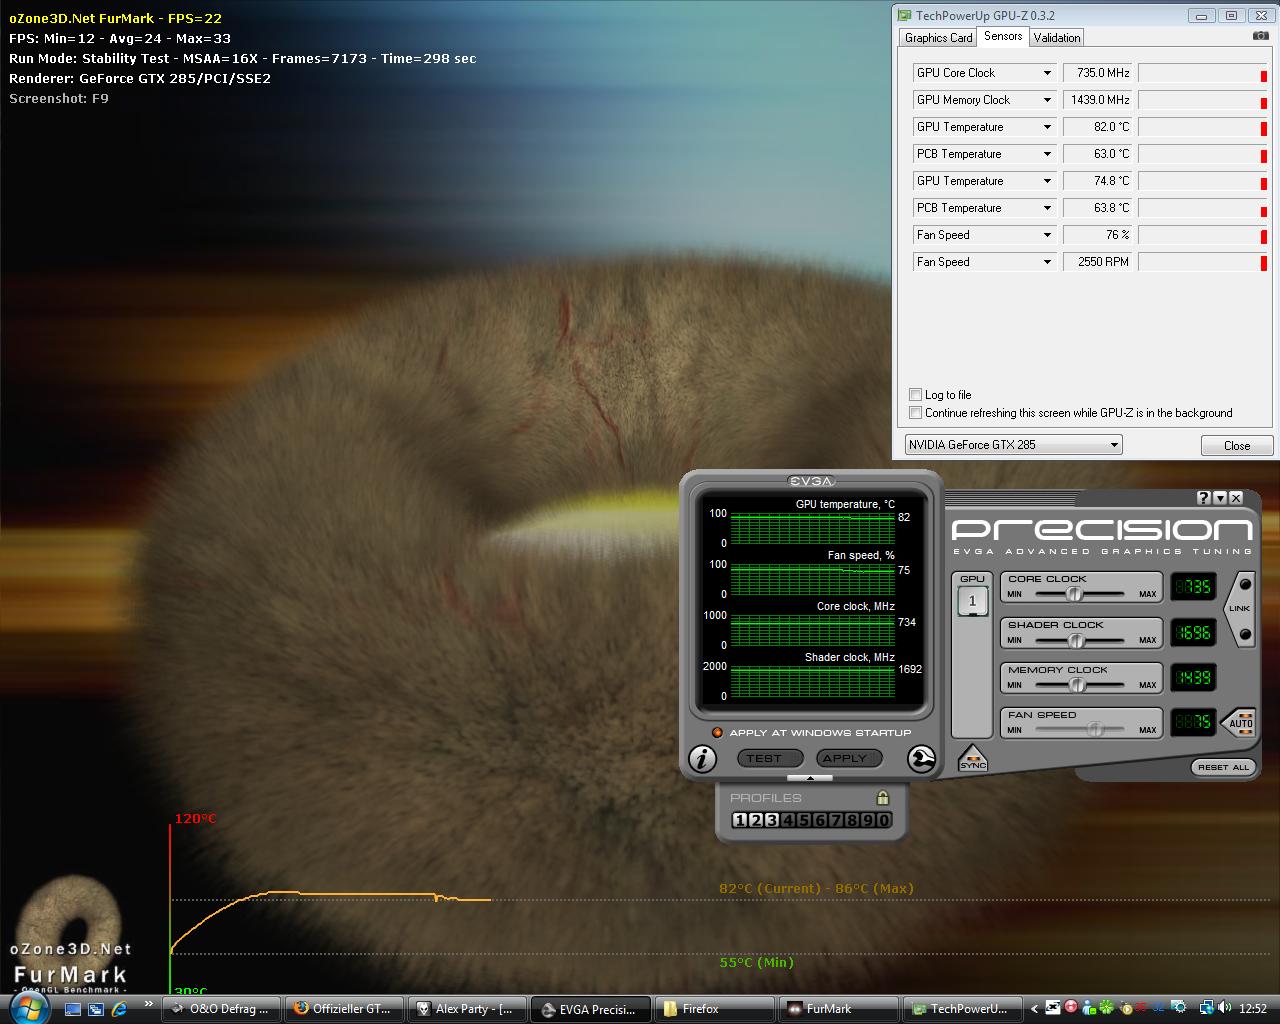Click the GPU-Z camera screenshot icon
This screenshot has height=1024, width=1280.
[x=1261, y=36]
